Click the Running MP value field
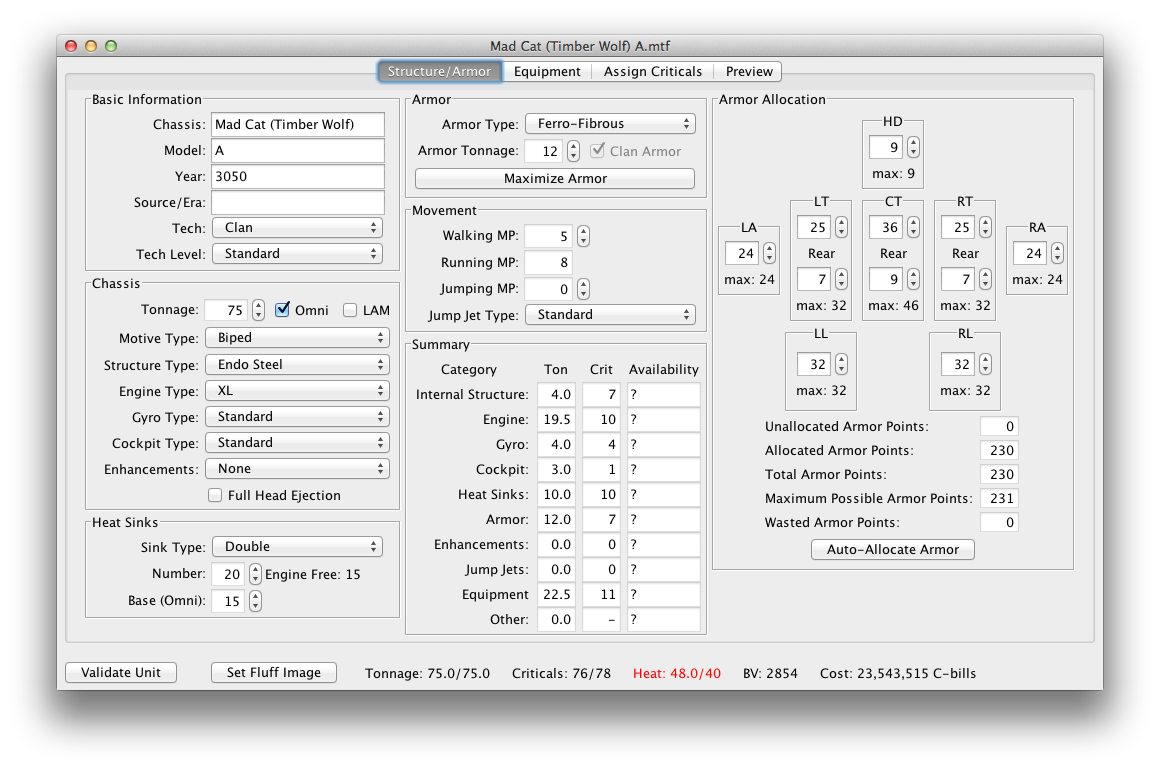The height and width of the screenshot is (769, 1160). 550,262
